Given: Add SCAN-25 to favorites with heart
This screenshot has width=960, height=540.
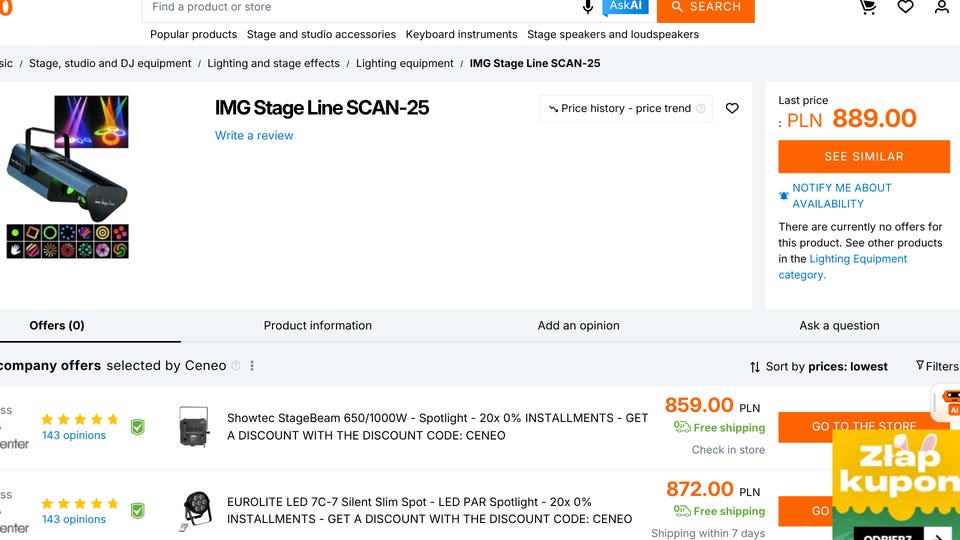Looking at the screenshot, I should point(732,108).
